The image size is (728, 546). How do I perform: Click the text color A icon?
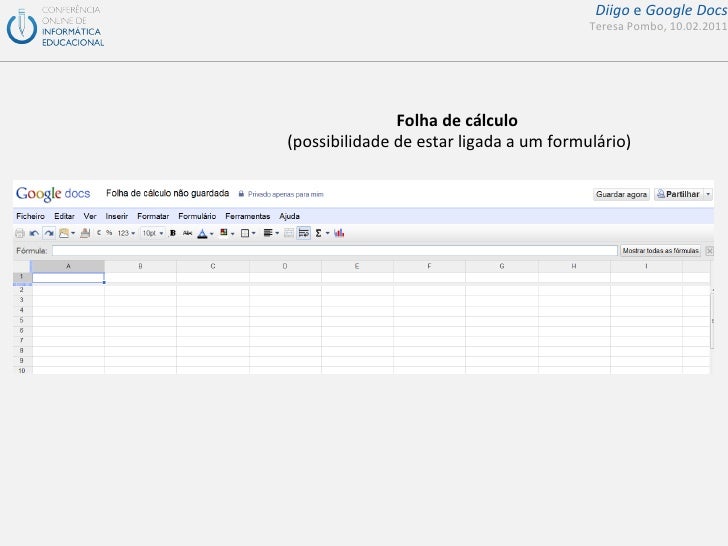[202, 234]
